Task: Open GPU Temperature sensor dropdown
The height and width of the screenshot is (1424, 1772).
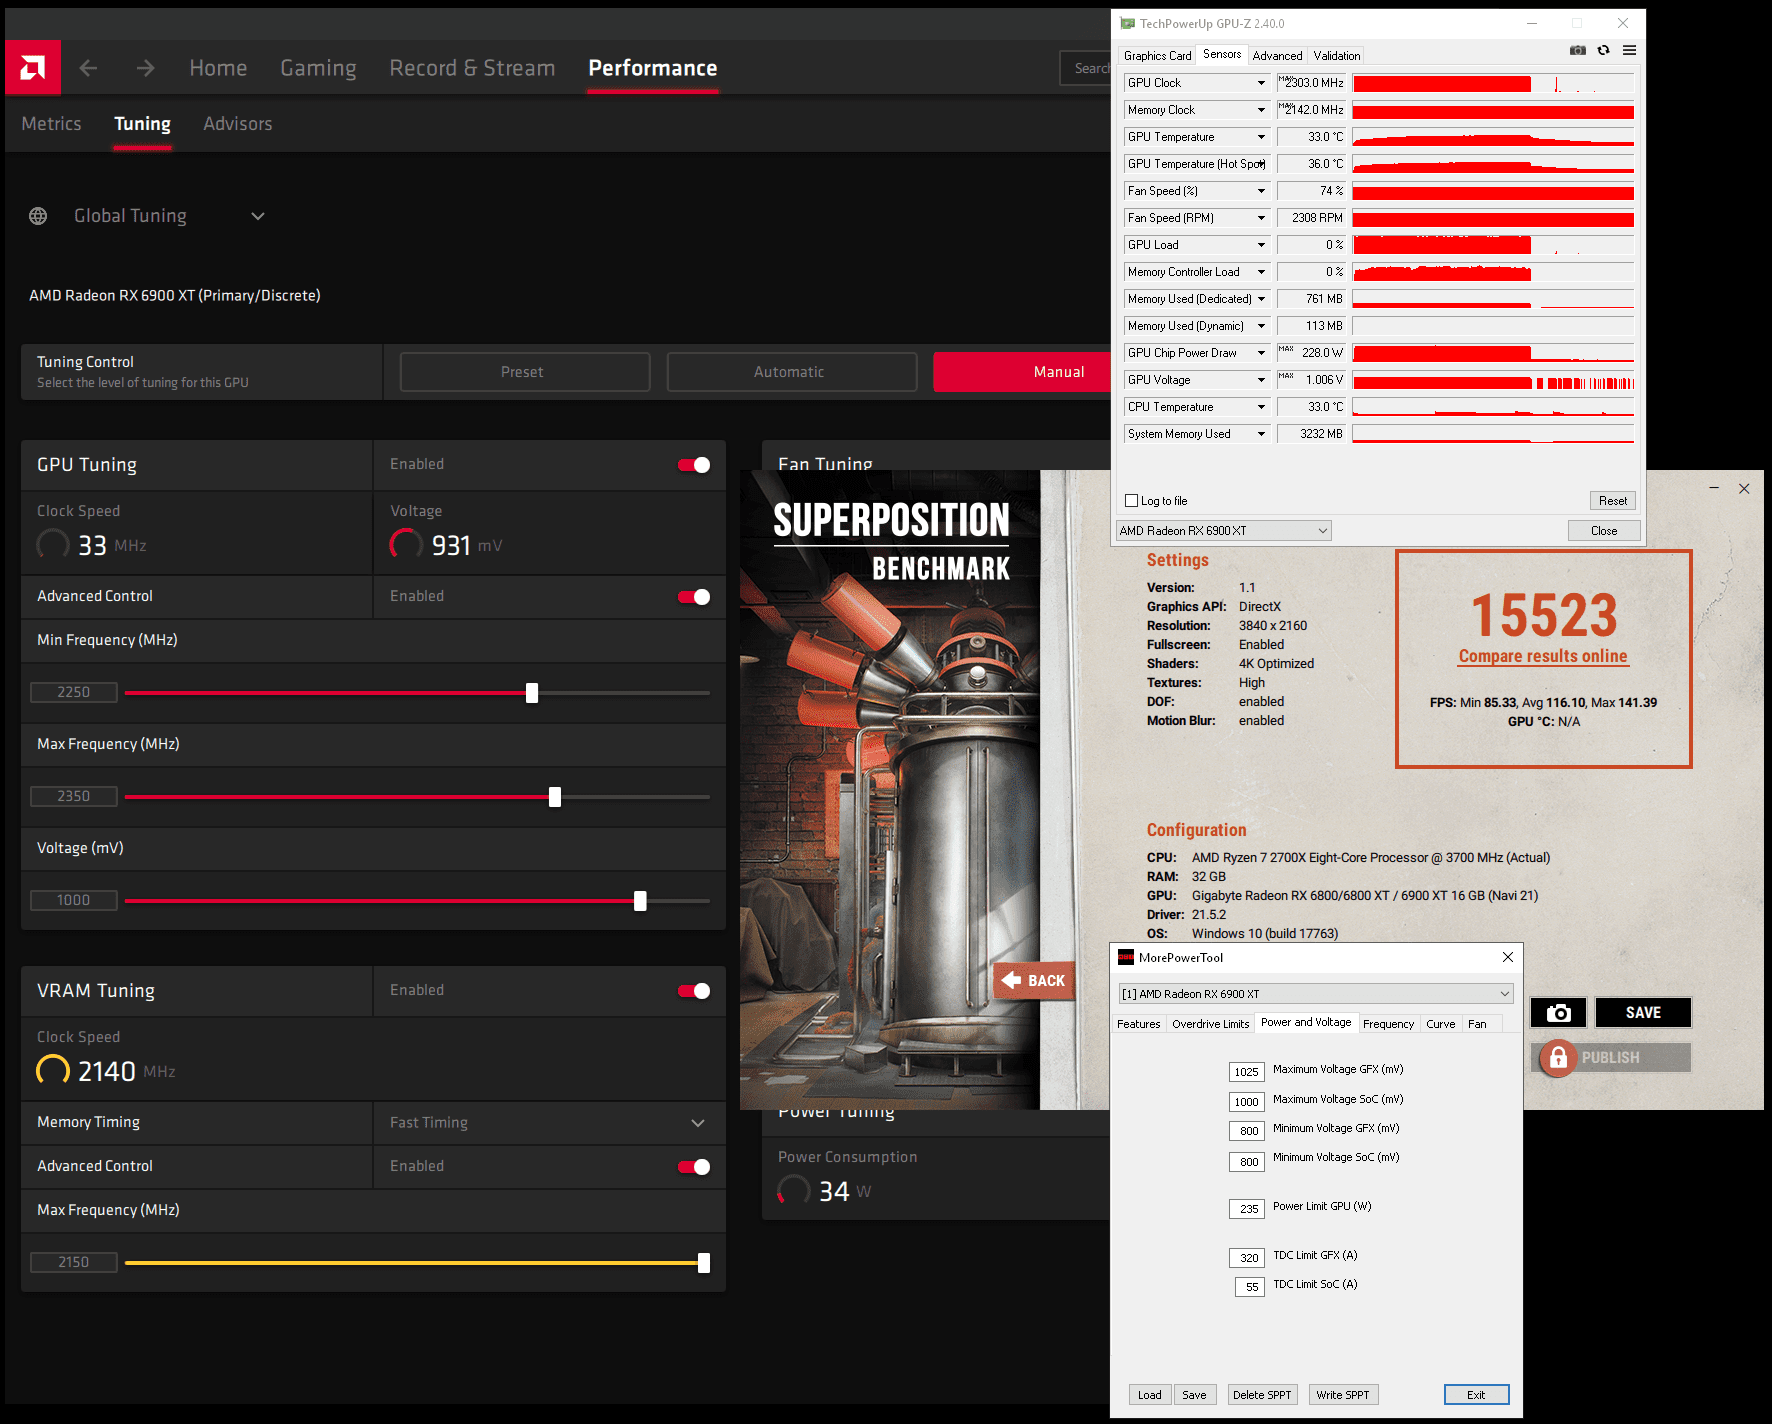Action: 1261,137
